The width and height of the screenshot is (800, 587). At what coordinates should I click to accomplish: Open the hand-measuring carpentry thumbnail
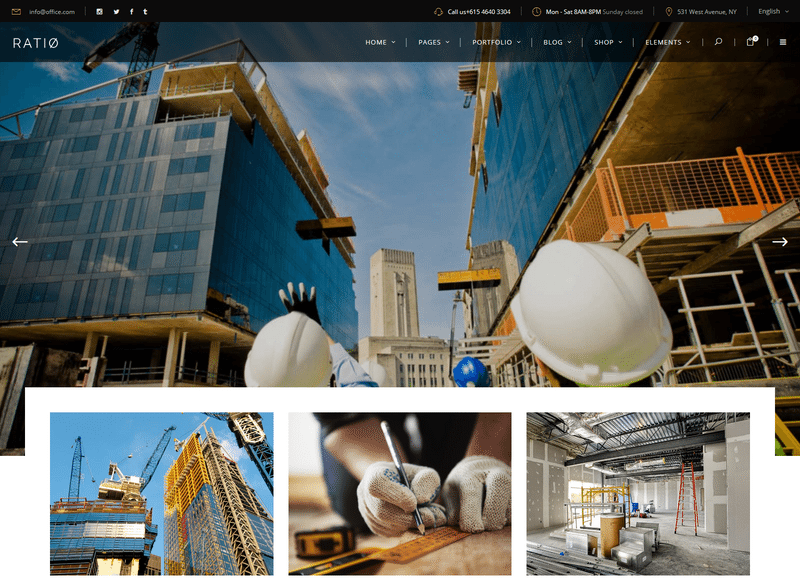399,493
